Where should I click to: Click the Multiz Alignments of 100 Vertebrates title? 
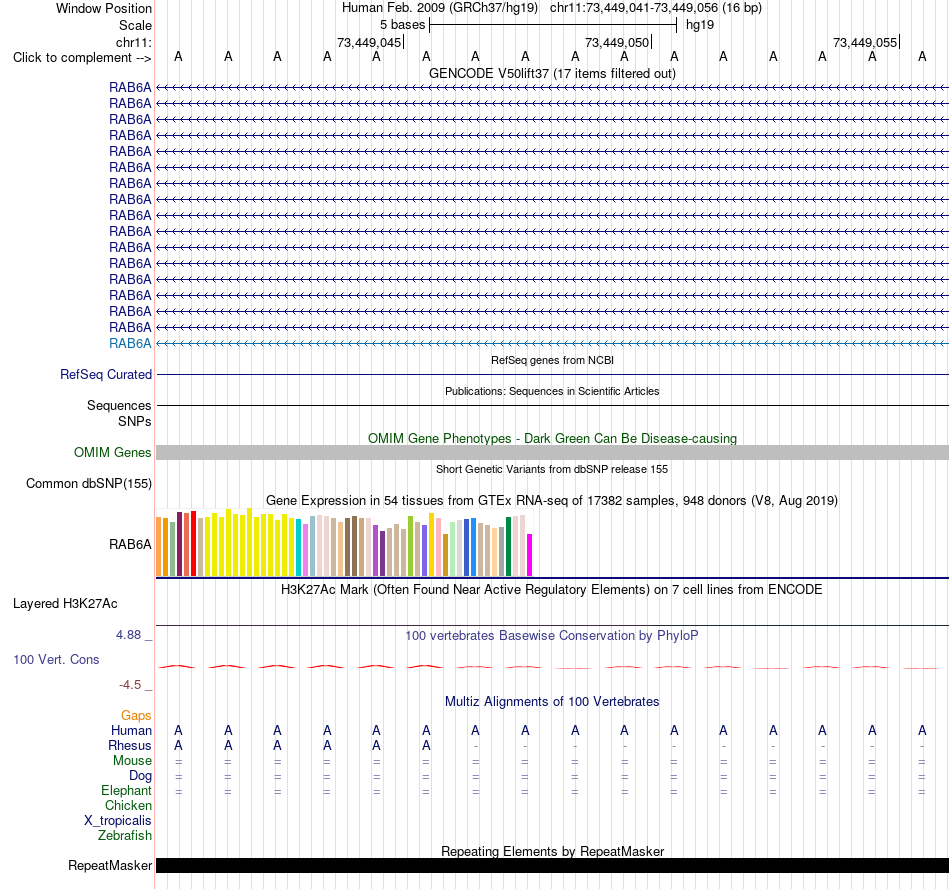point(552,701)
